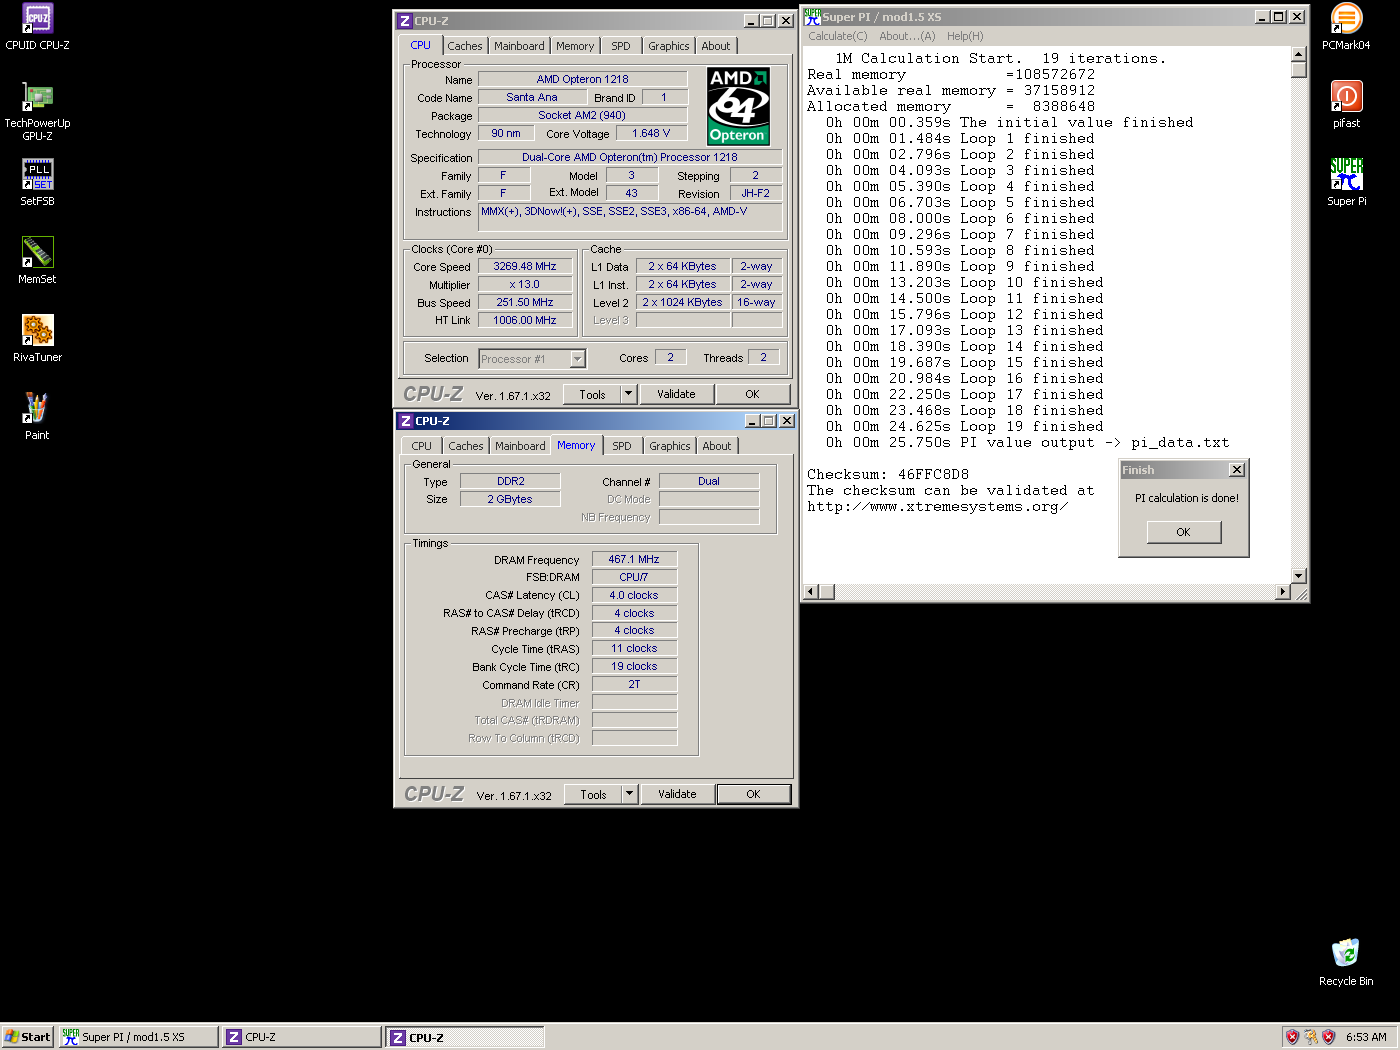Click the top CPU-Z window title icon

pos(405,21)
